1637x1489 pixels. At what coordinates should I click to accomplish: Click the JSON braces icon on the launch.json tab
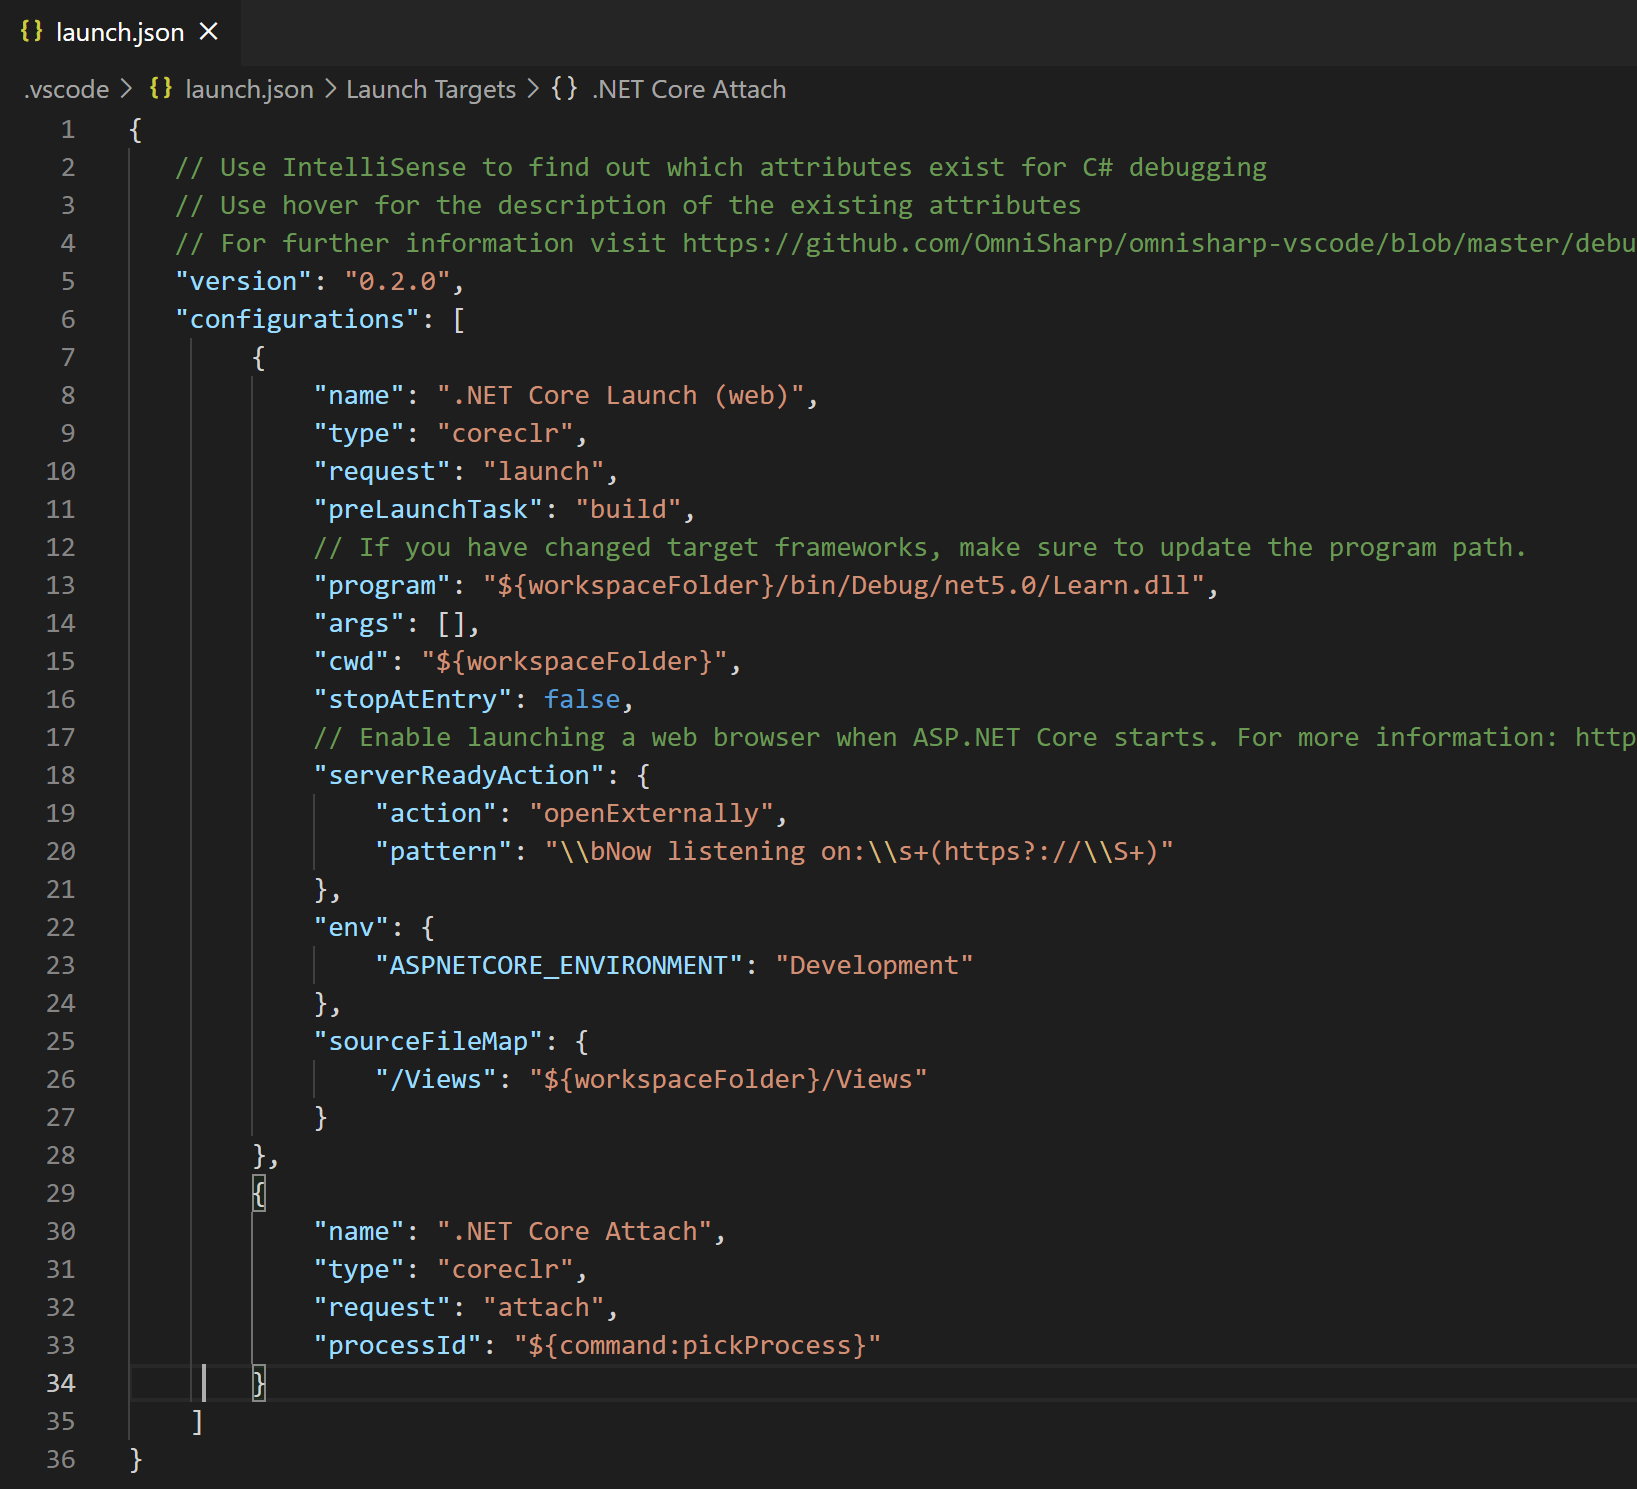[x=31, y=31]
